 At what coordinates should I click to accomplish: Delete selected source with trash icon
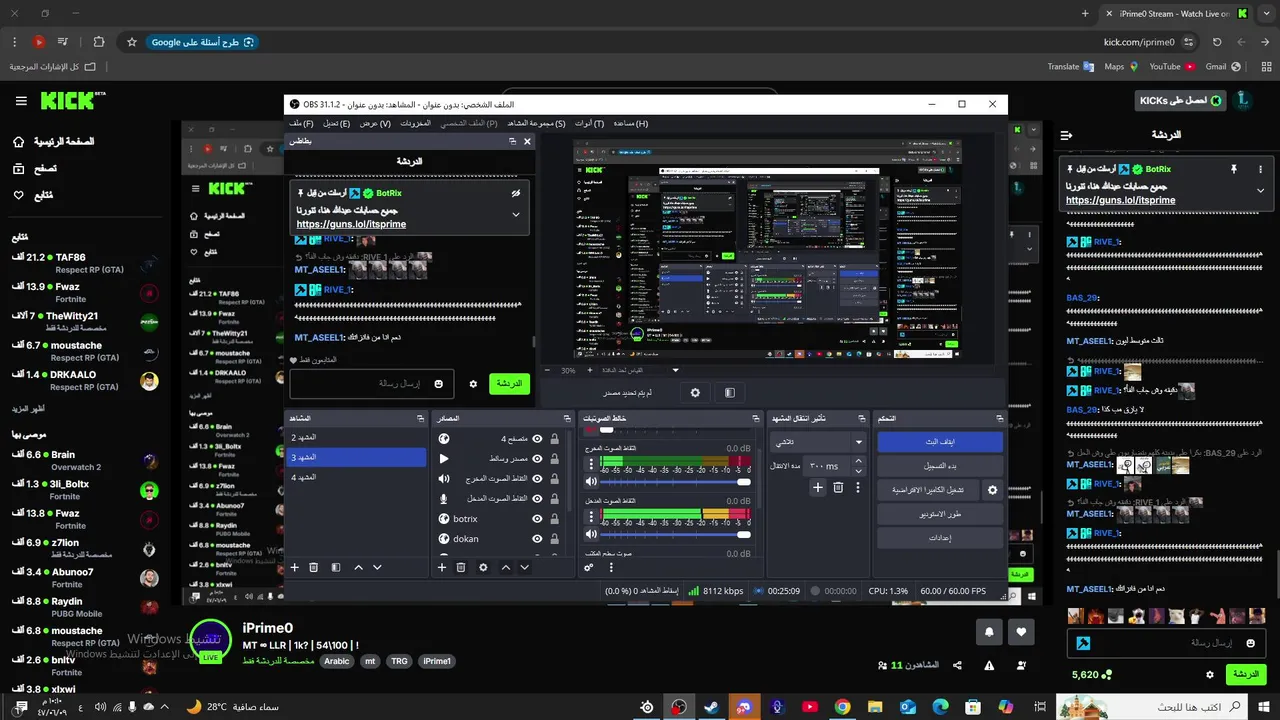pos(461,567)
